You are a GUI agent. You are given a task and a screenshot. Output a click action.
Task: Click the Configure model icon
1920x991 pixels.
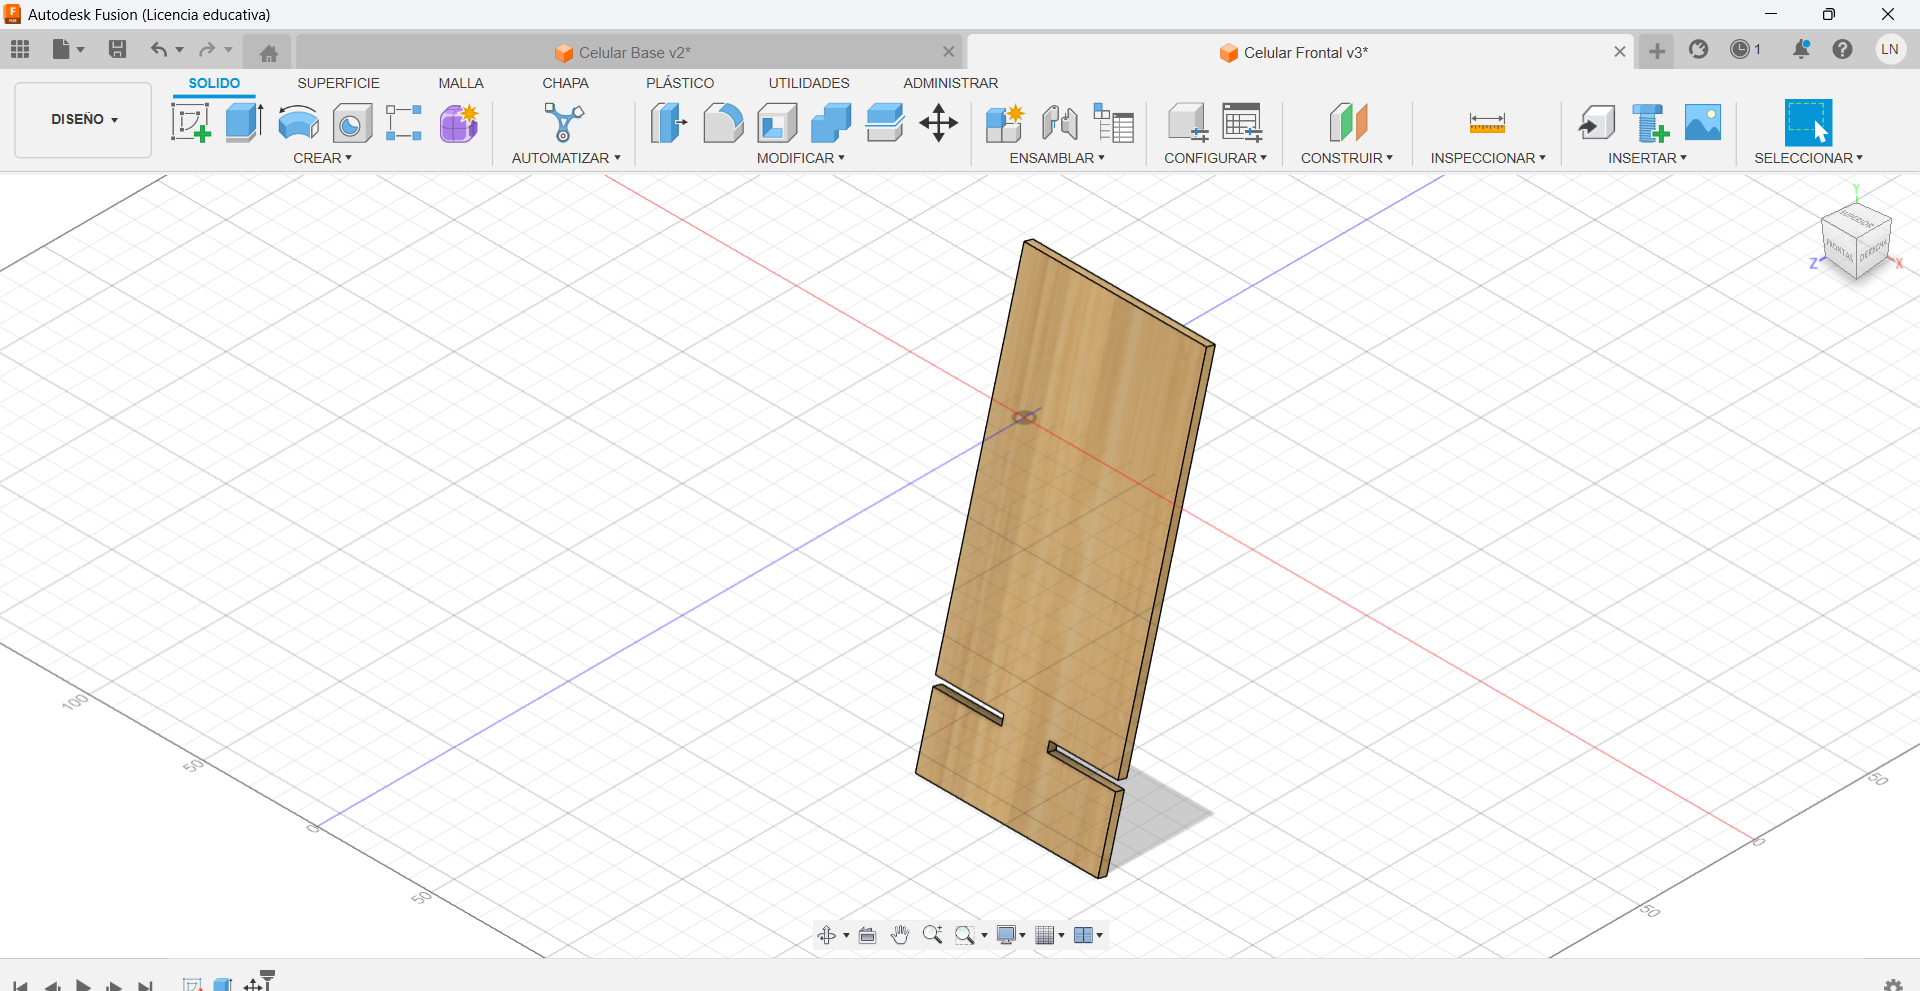(x=1188, y=123)
